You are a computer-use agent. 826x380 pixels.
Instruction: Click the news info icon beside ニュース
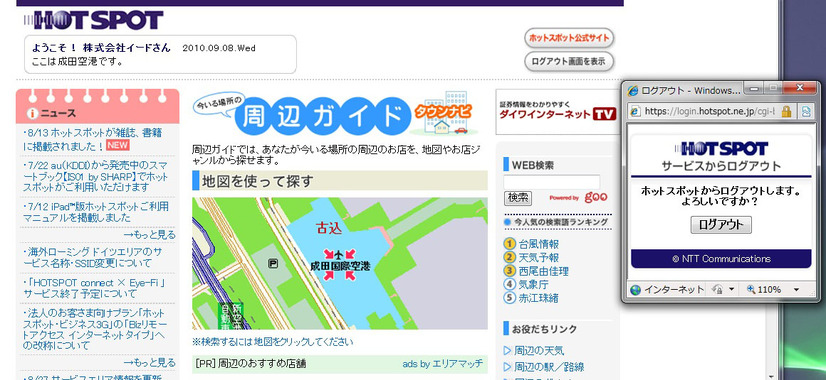[33, 113]
